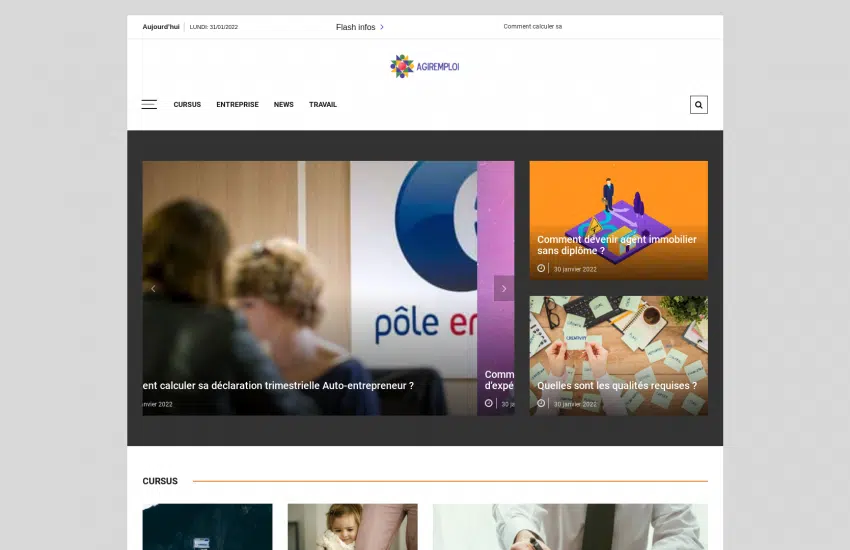
Task: Click the Cursus section heading
Action: coord(160,481)
